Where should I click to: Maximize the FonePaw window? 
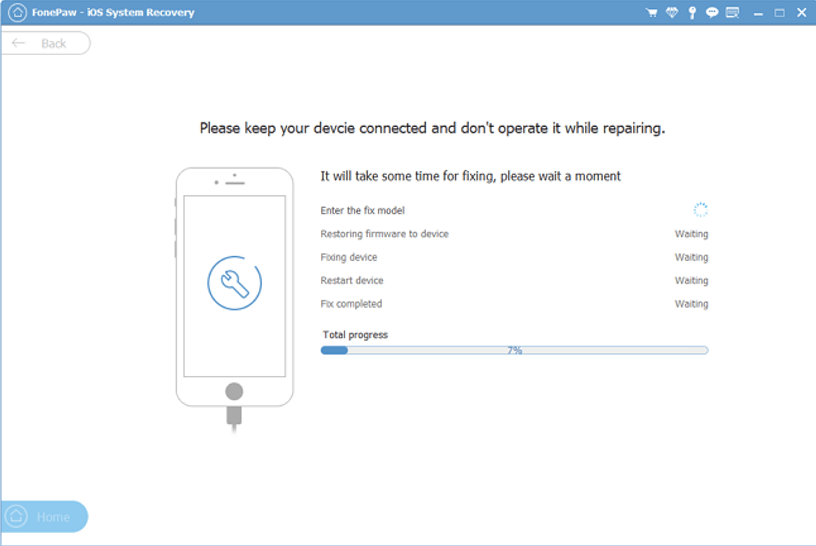779,12
